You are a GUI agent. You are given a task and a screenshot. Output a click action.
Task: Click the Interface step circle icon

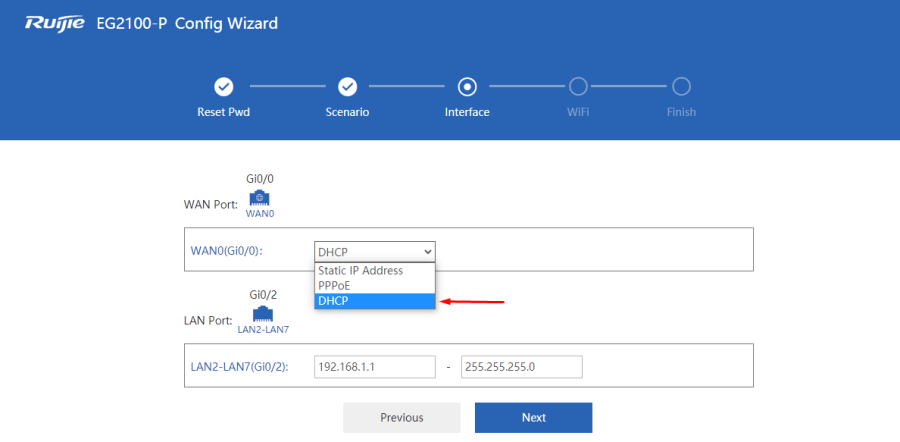(x=467, y=87)
